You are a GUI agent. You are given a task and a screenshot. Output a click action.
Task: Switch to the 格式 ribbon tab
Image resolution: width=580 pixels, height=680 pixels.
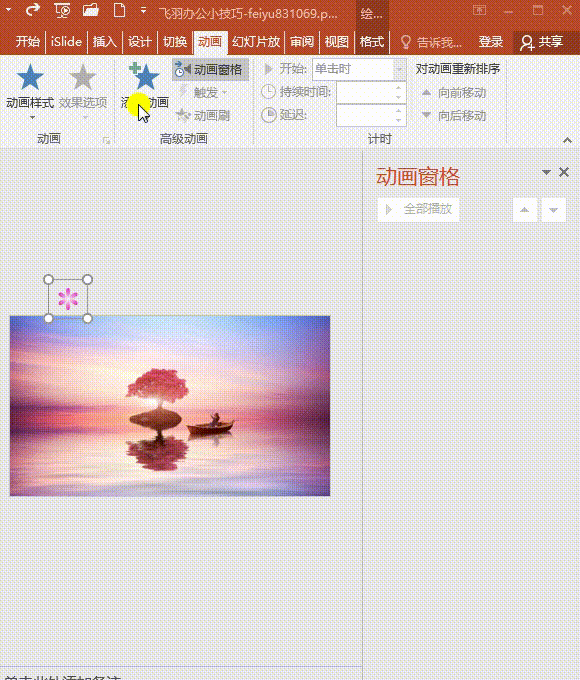(x=372, y=42)
